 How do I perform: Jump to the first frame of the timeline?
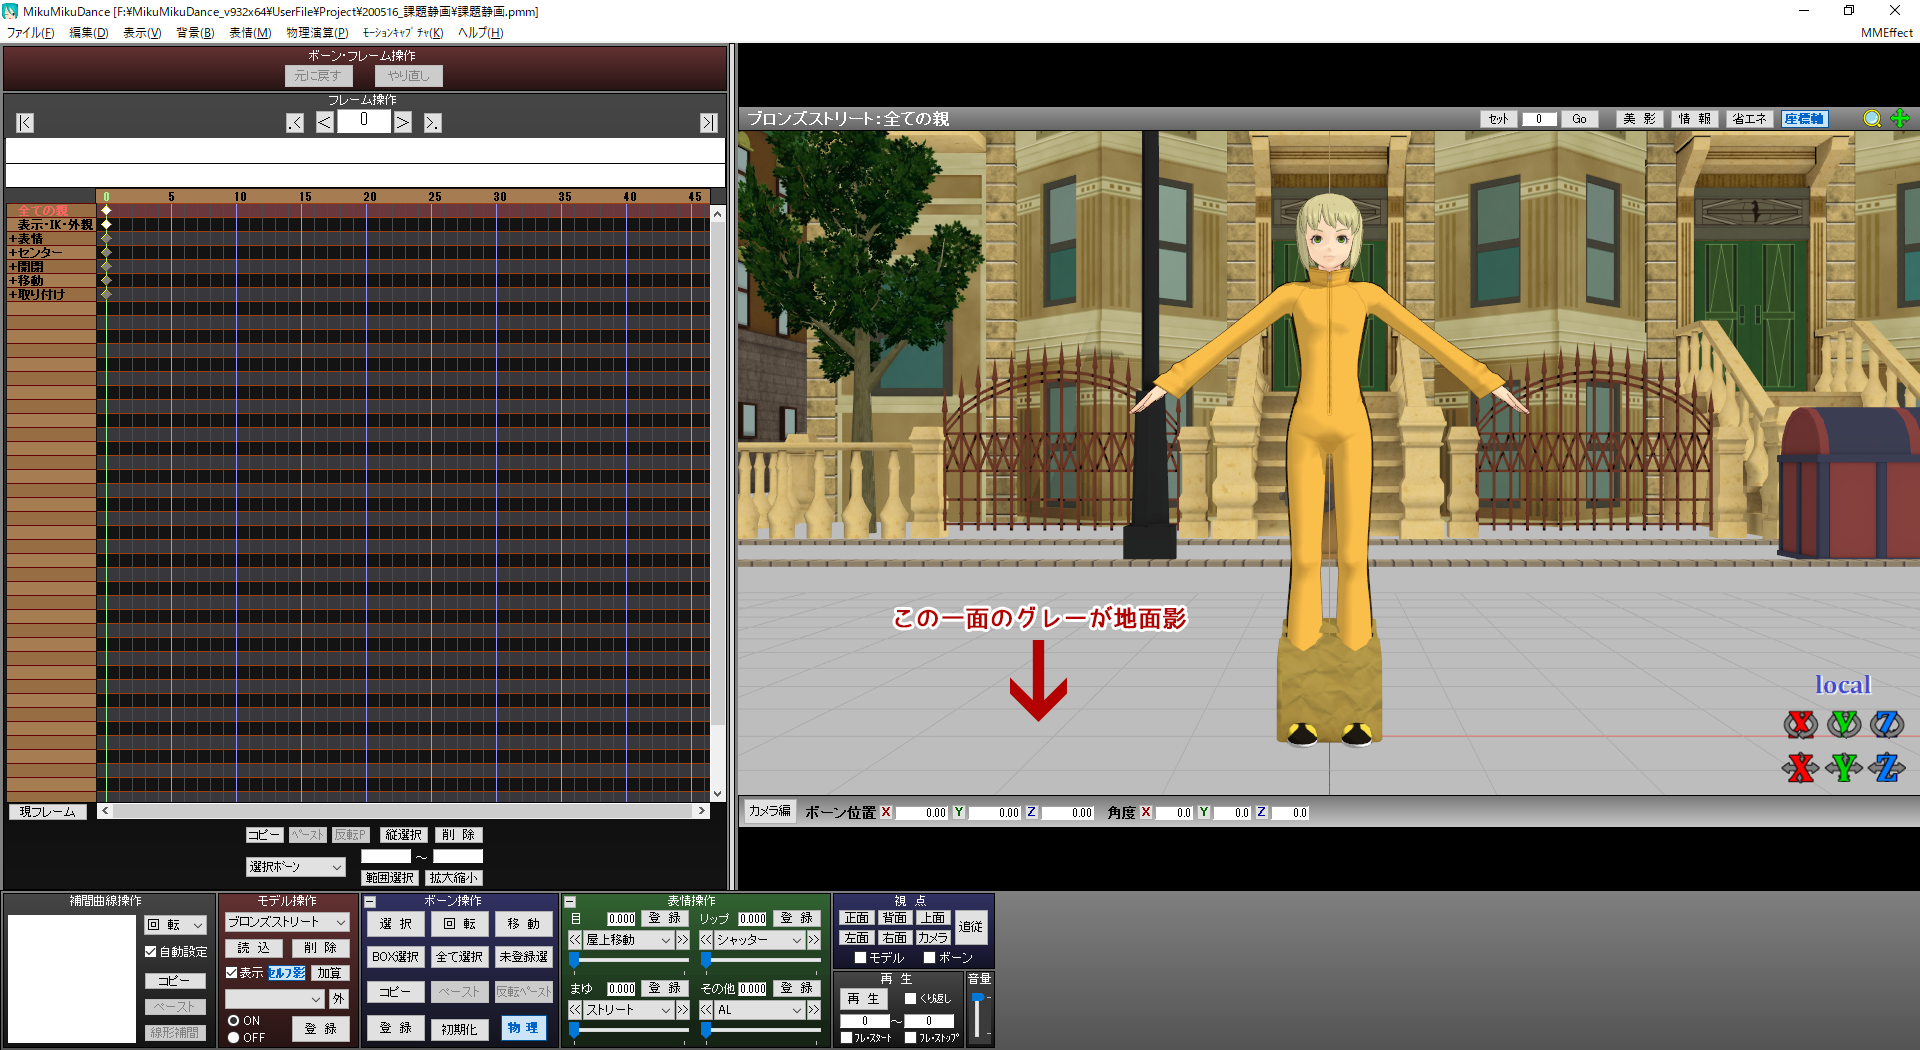[x=25, y=123]
